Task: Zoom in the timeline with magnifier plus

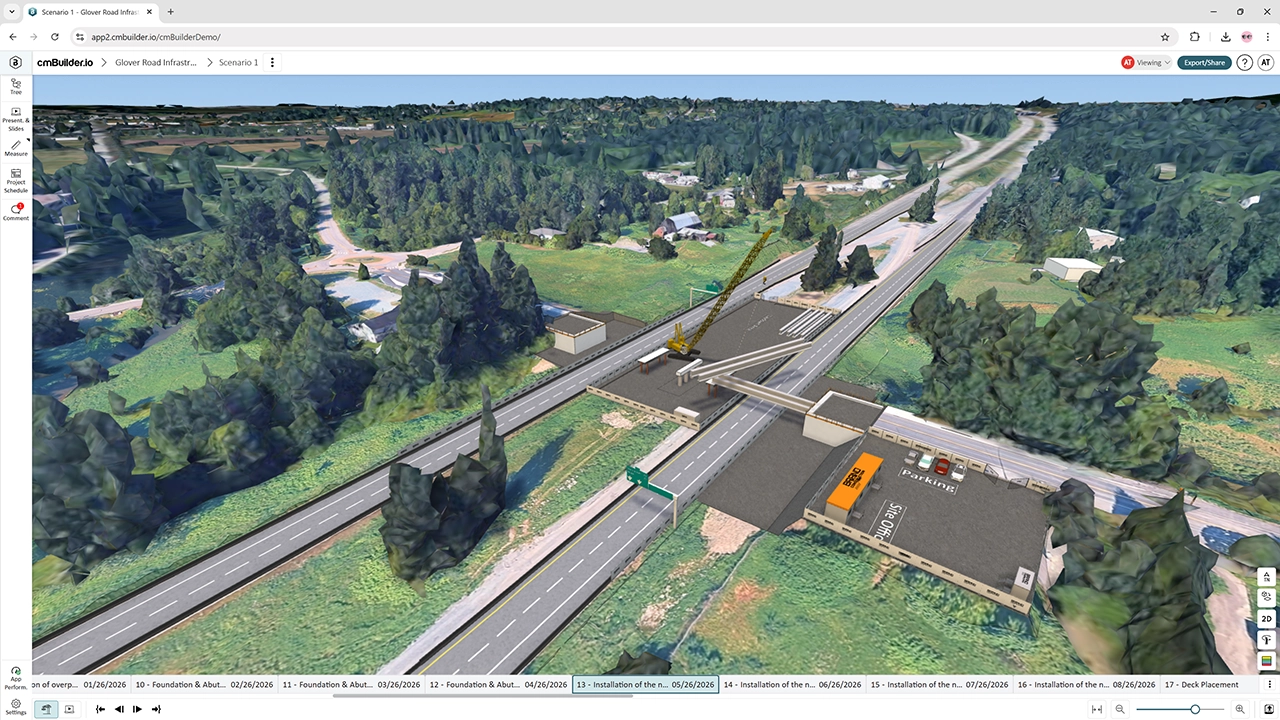Action: [x=1240, y=709]
